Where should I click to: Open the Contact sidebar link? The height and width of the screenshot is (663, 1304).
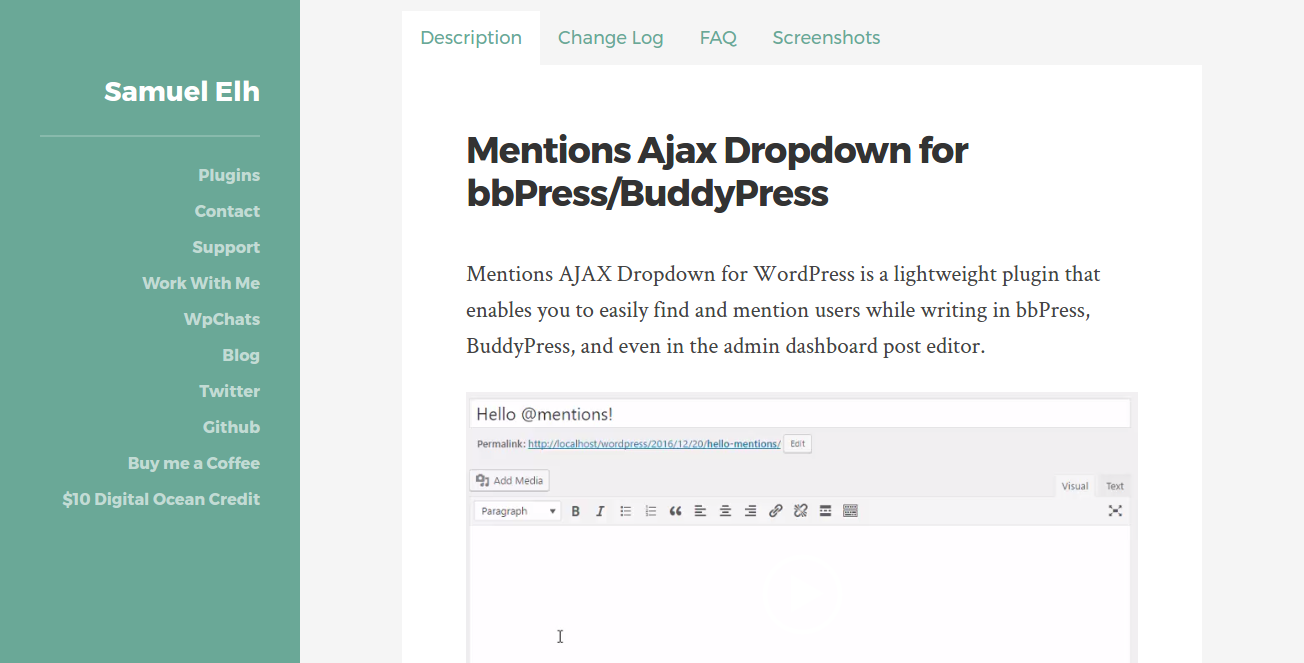(x=227, y=211)
